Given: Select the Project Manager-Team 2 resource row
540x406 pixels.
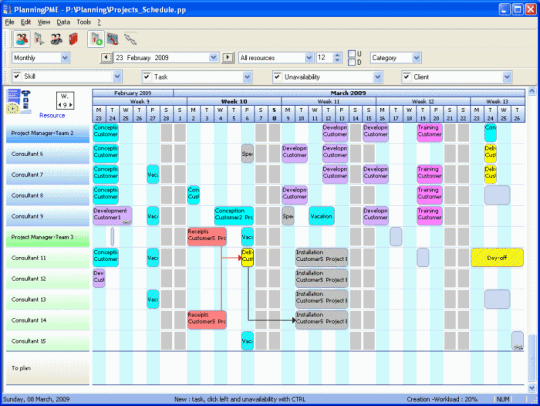Looking at the screenshot, I should point(48,133).
